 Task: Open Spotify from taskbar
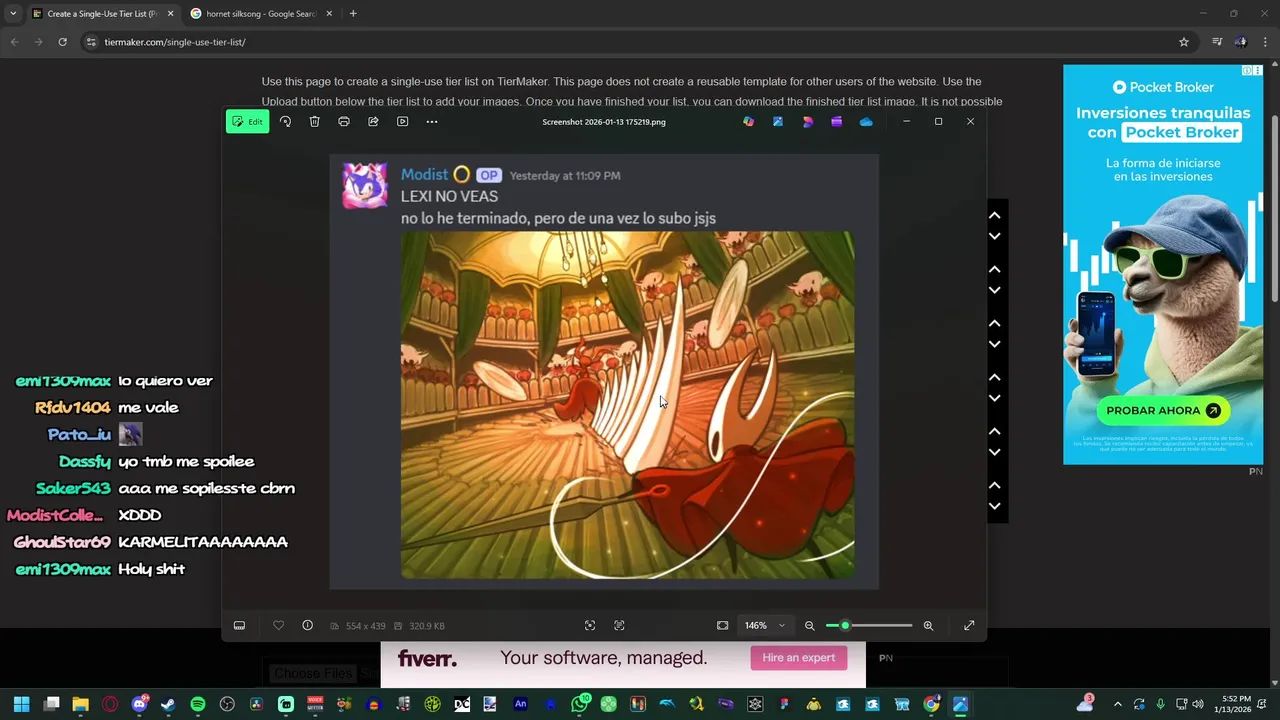coord(198,705)
